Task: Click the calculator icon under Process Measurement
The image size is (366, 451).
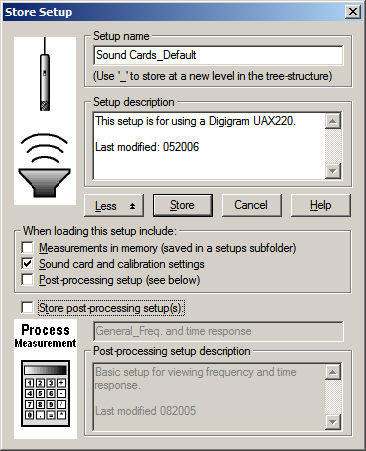Action: [45, 393]
